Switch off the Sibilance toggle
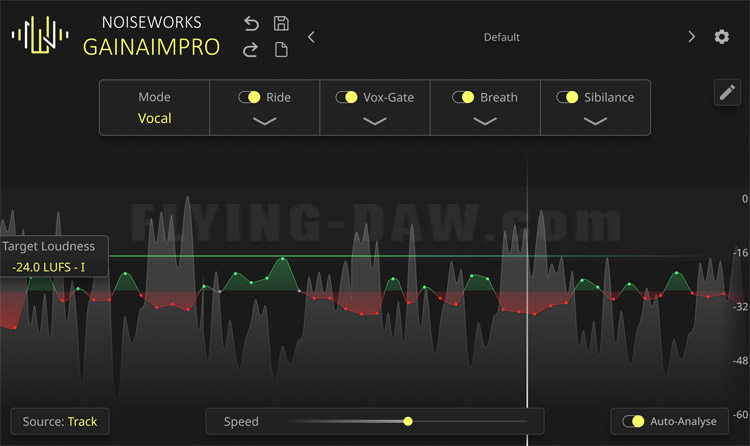The image size is (750, 446). click(x=567, y=97)
